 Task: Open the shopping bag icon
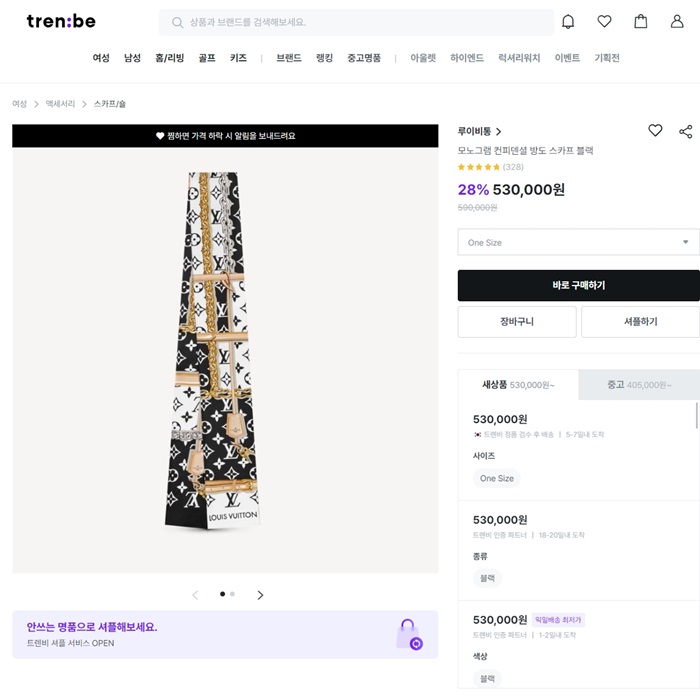(x=641, y=22)
